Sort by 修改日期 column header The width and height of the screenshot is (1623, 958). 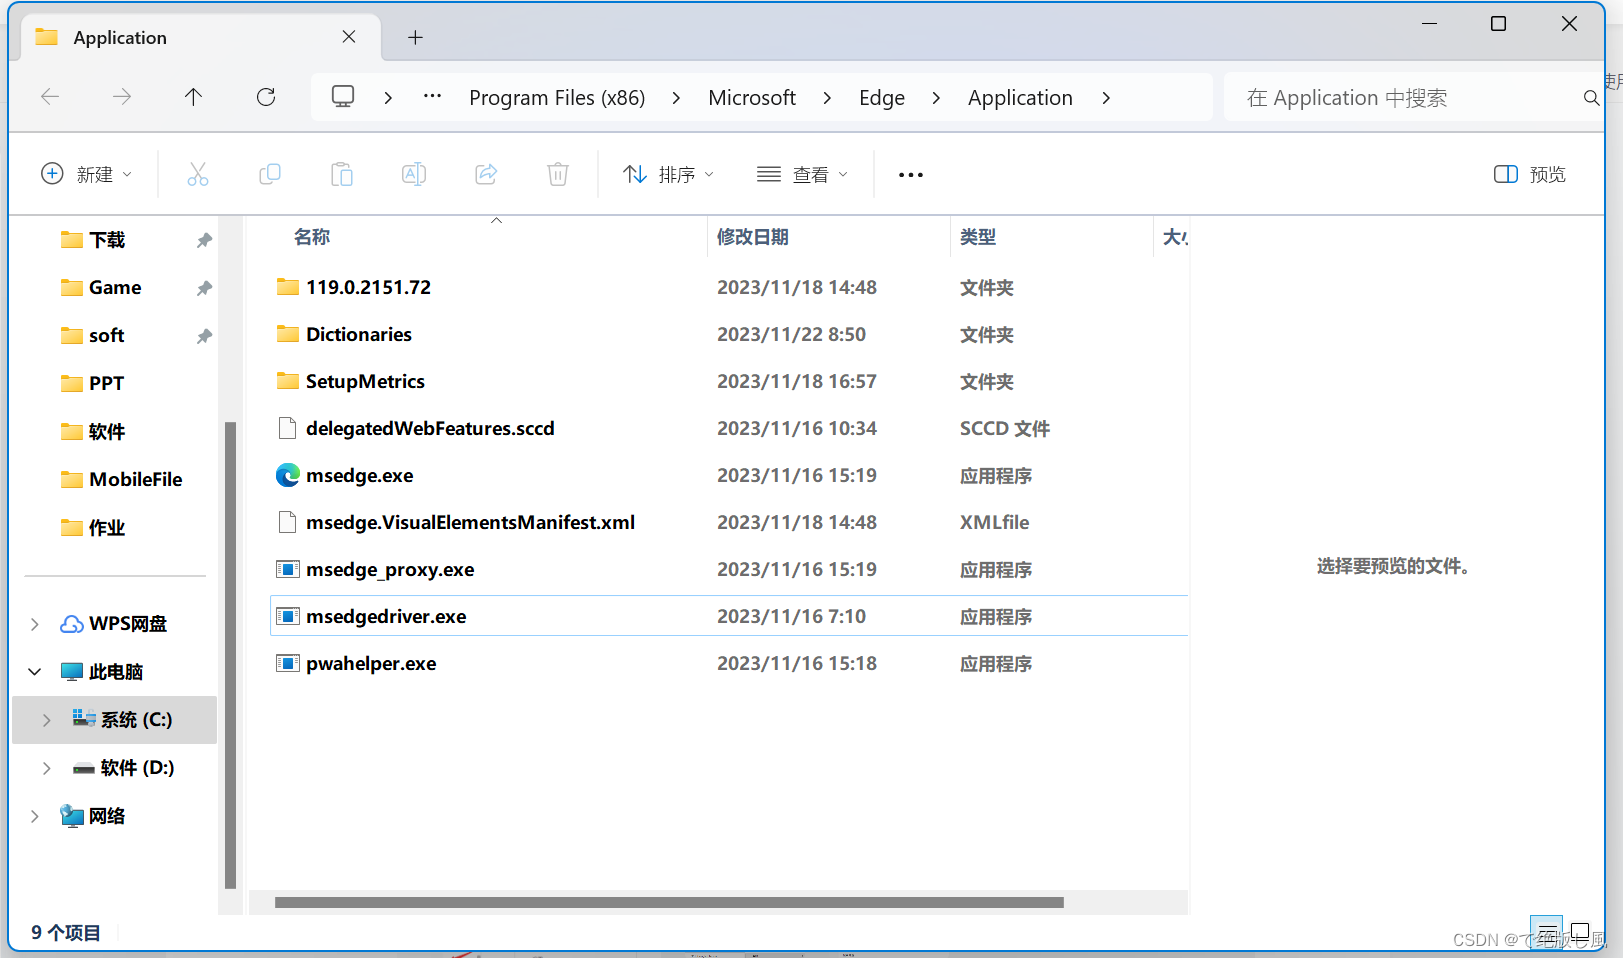pos(753,237)
